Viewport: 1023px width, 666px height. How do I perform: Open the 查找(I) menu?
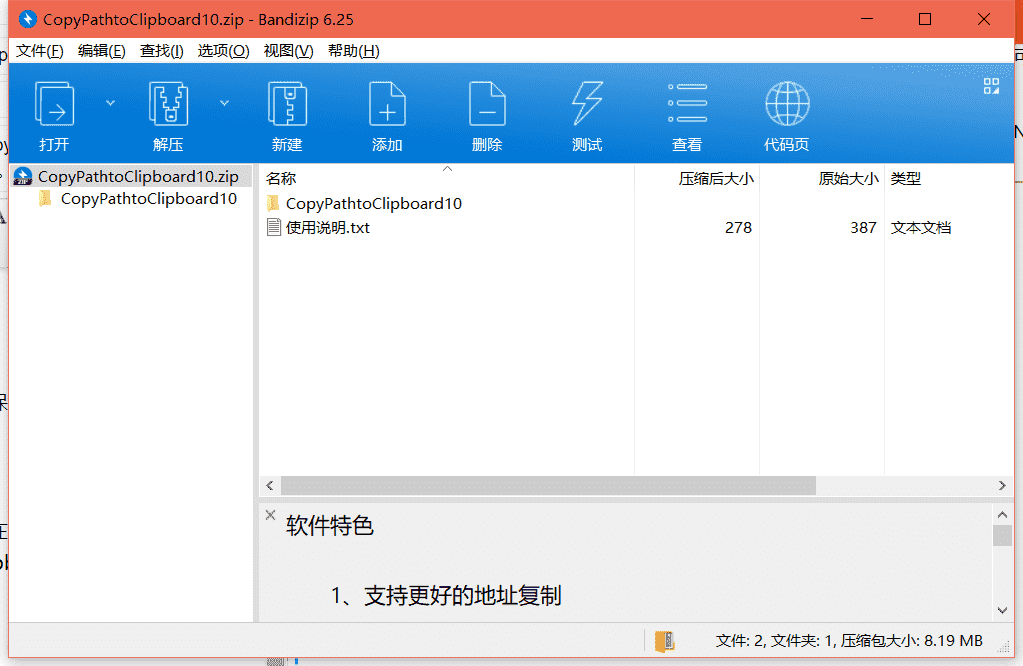(161, 51)
